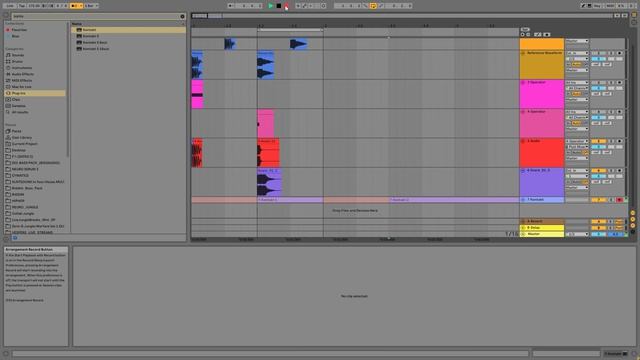Open the 1 Bar quantization dropdown
This screenshot has height=360, width=640.
pyautogui.click(x=91, y=6)
